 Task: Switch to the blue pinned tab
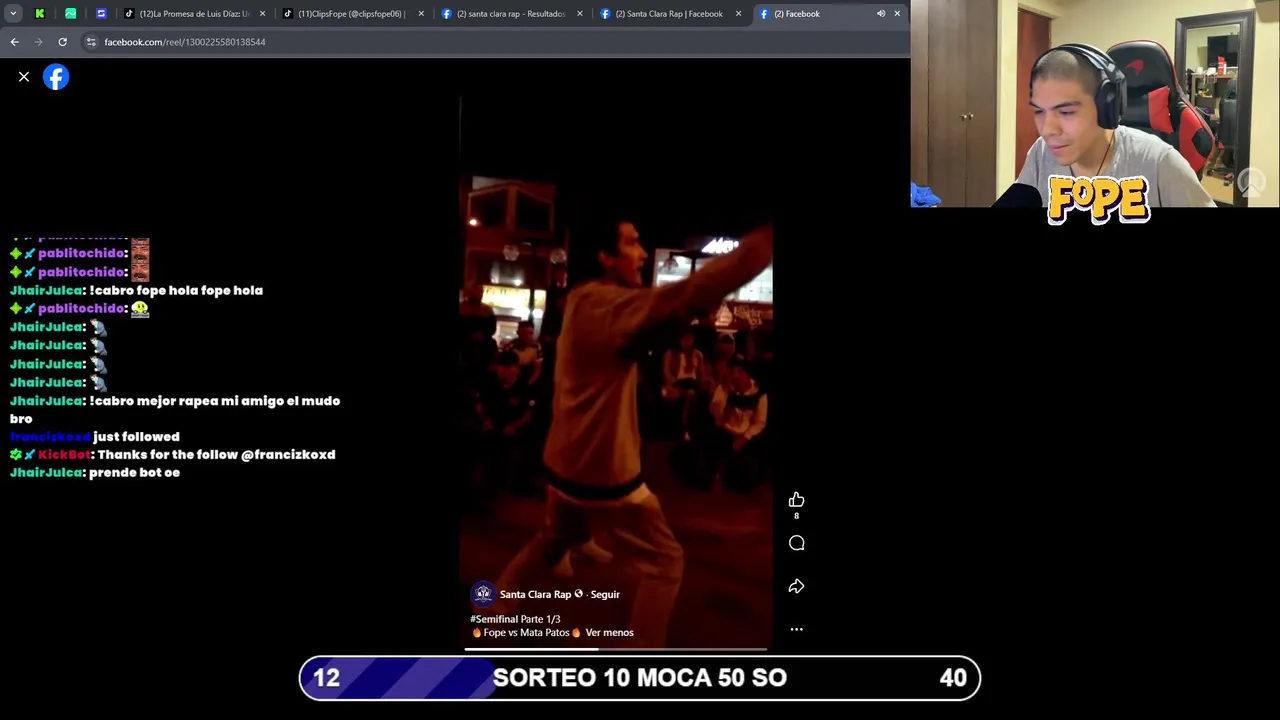pyautogui.click(x=101, y=14)
